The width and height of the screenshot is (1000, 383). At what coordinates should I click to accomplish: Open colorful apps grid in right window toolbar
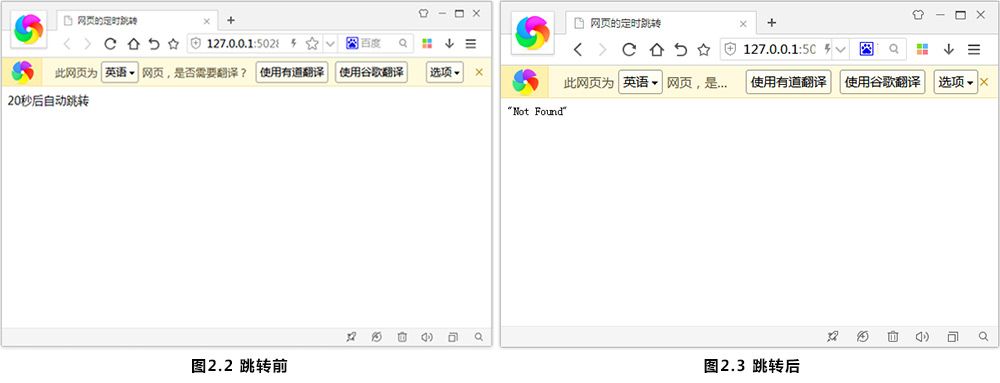[x=922, y=49]
